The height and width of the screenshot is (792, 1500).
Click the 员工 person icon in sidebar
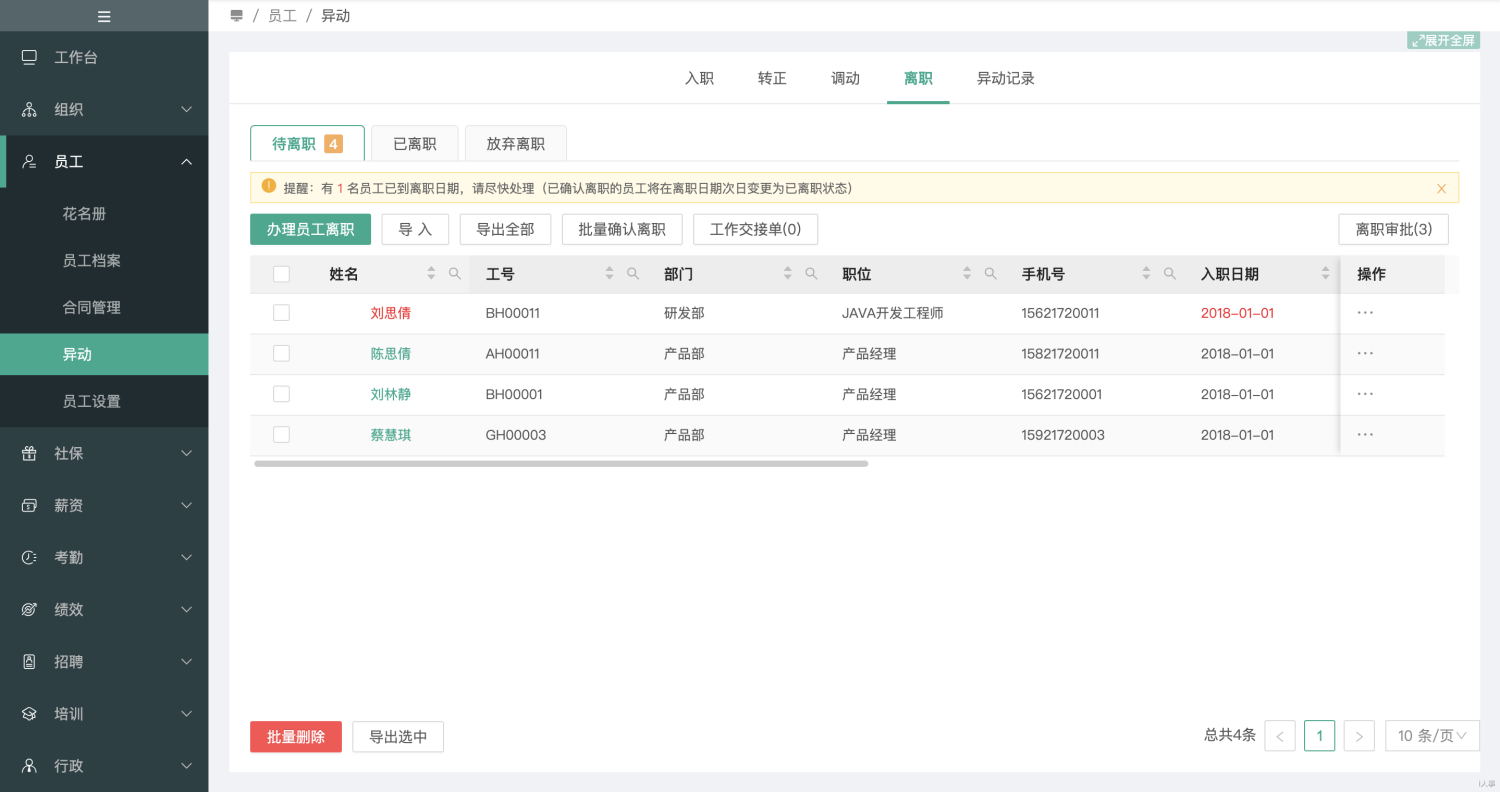click(x=29, y=161)
